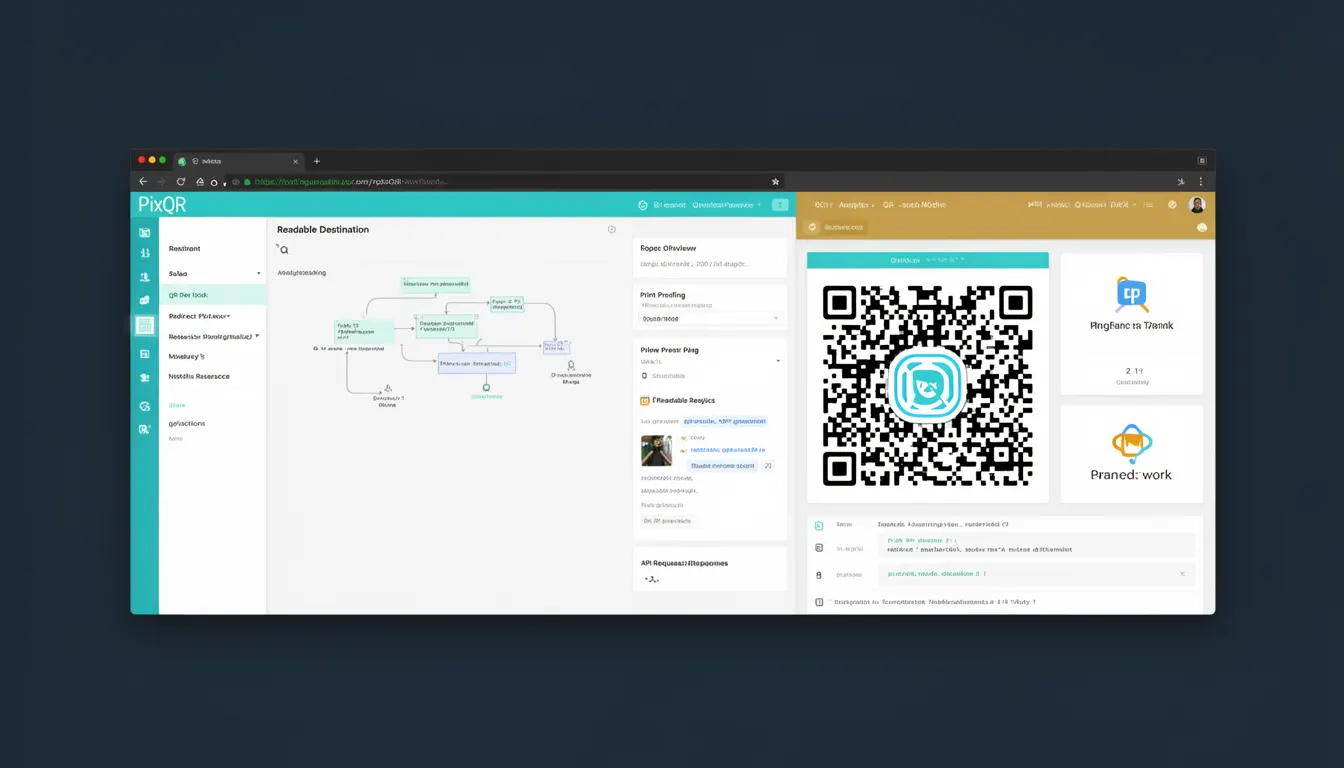Select the highlighted QR sidebar item
Viewport: 1344px width, 768px height.
coord(213,294)
